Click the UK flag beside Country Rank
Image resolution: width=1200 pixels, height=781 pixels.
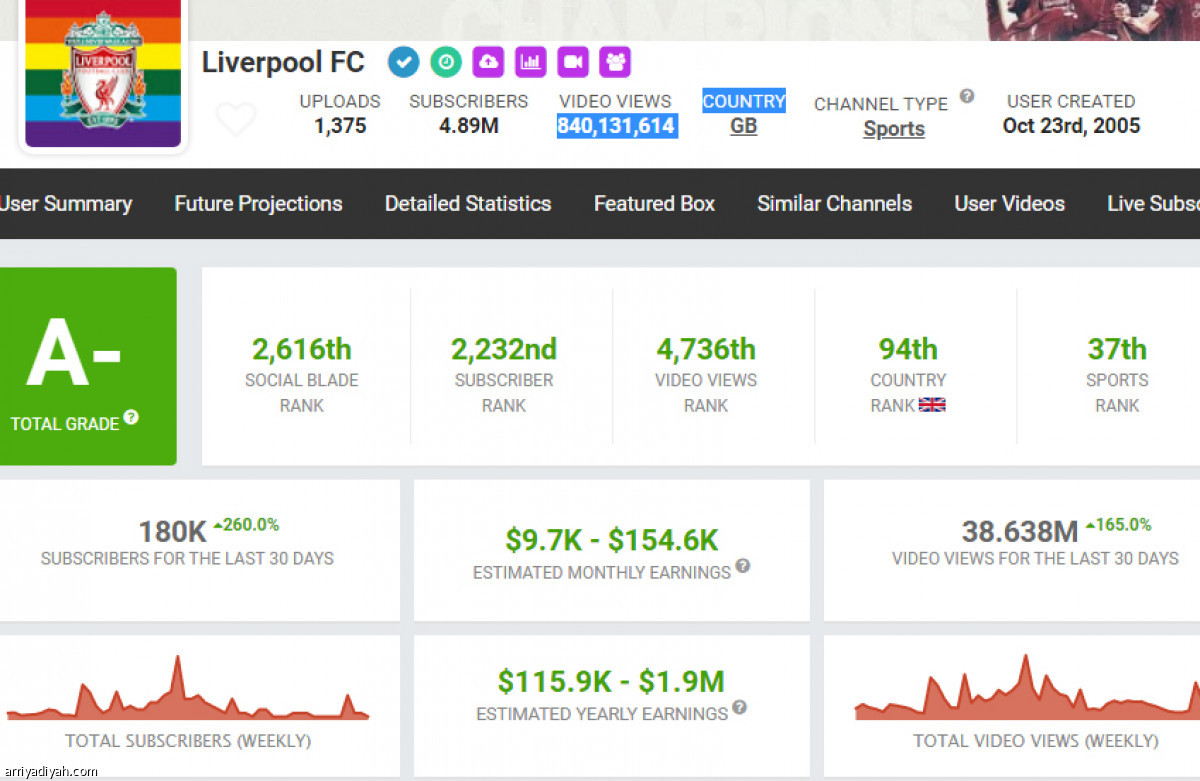932,405
